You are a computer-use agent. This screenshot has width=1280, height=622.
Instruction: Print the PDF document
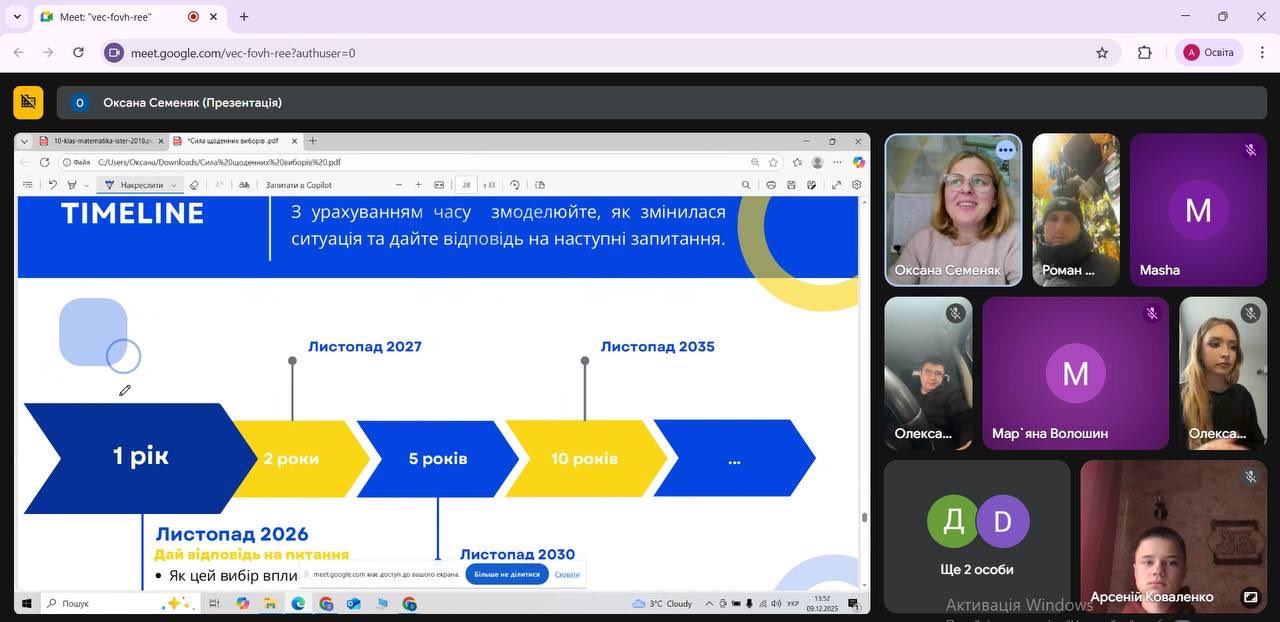(771, 185)
